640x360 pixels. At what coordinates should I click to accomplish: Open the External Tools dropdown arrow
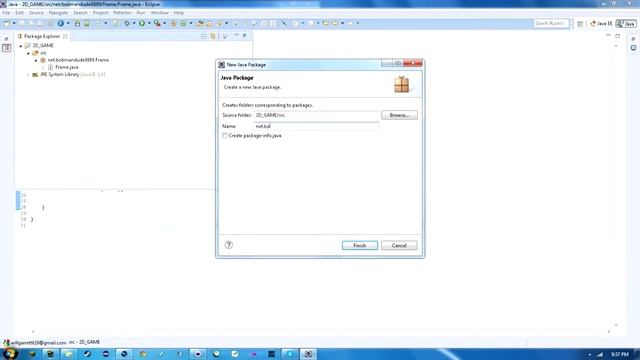164,23
